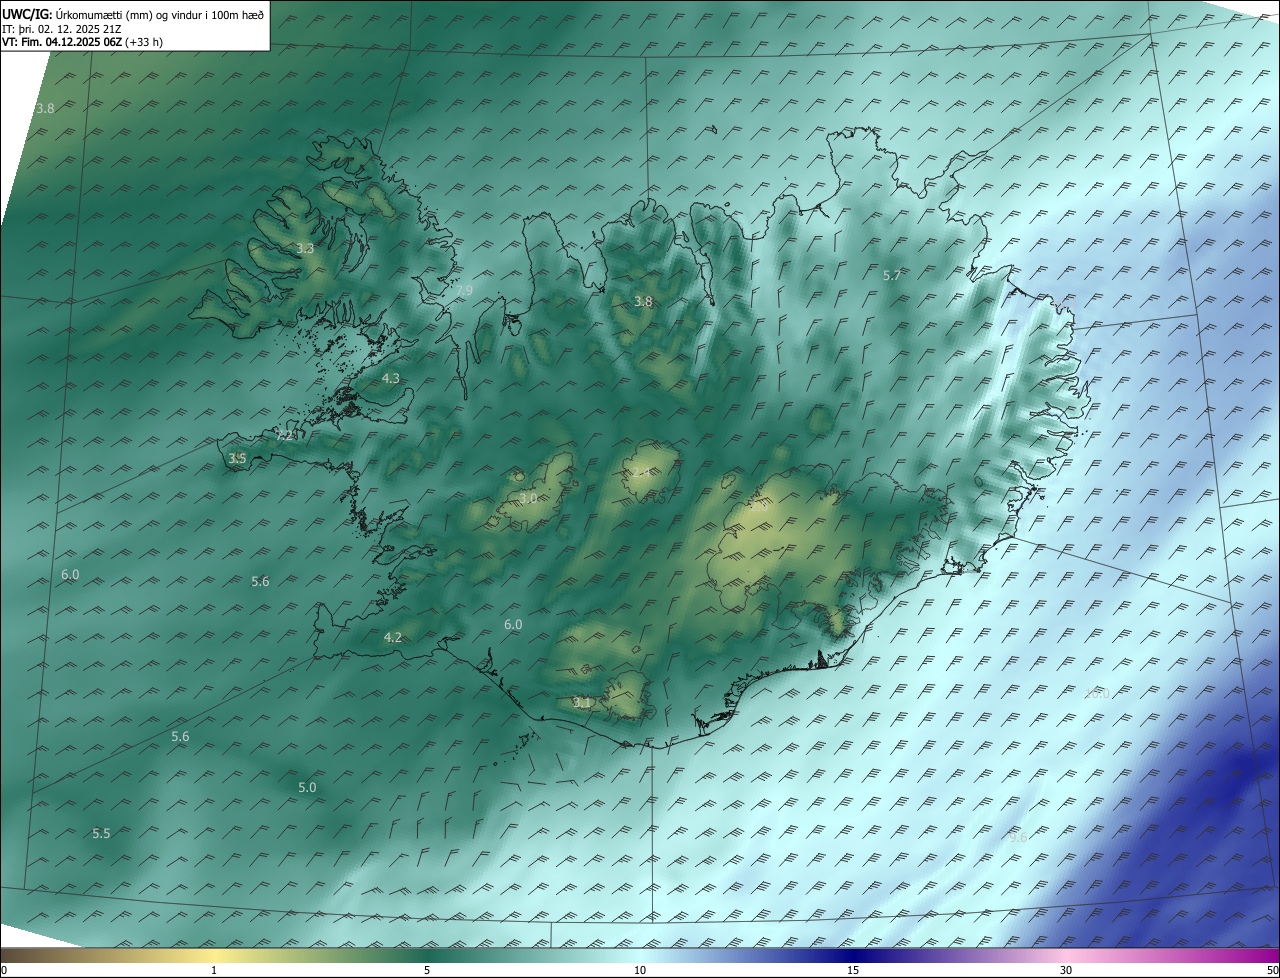Screen dimensions: 1280x978
Task: Click the 30 tick on the color scale
Action: tap(1066, 970)
